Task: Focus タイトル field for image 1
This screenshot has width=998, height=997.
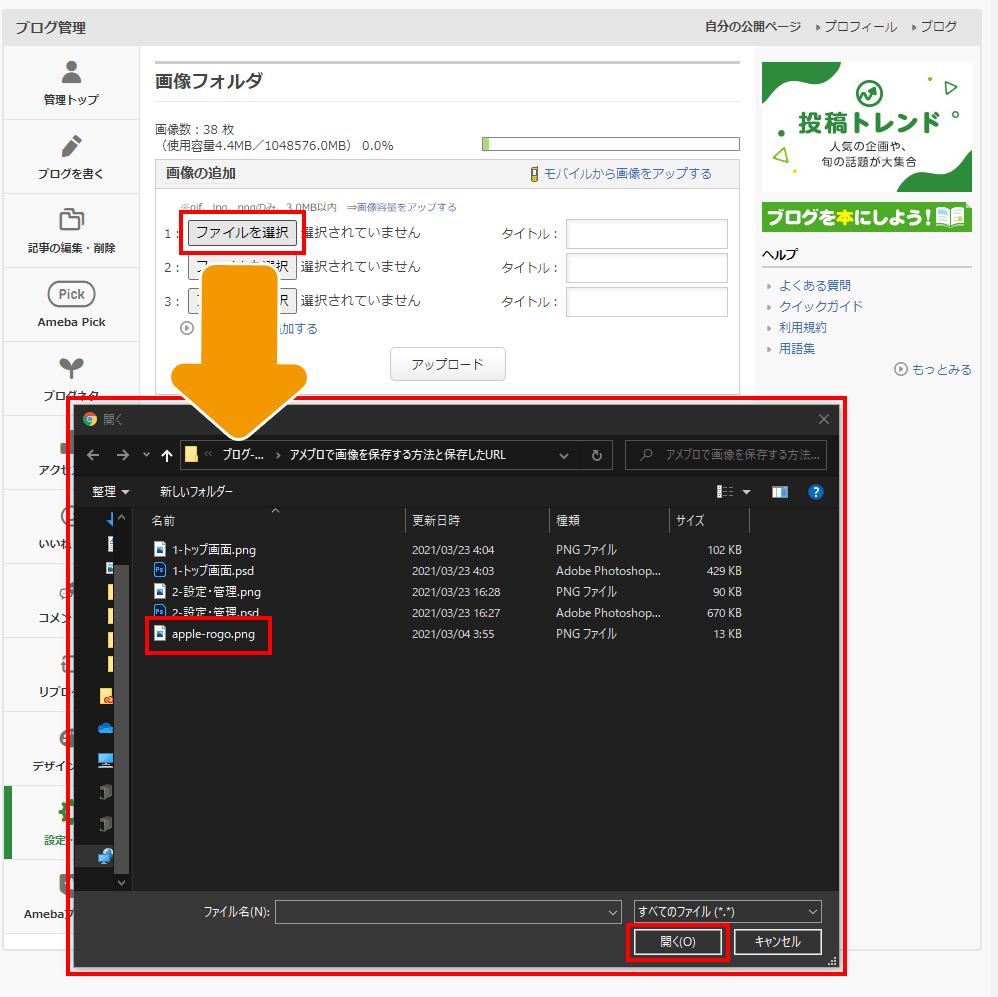Action: [x=647, y=234]
